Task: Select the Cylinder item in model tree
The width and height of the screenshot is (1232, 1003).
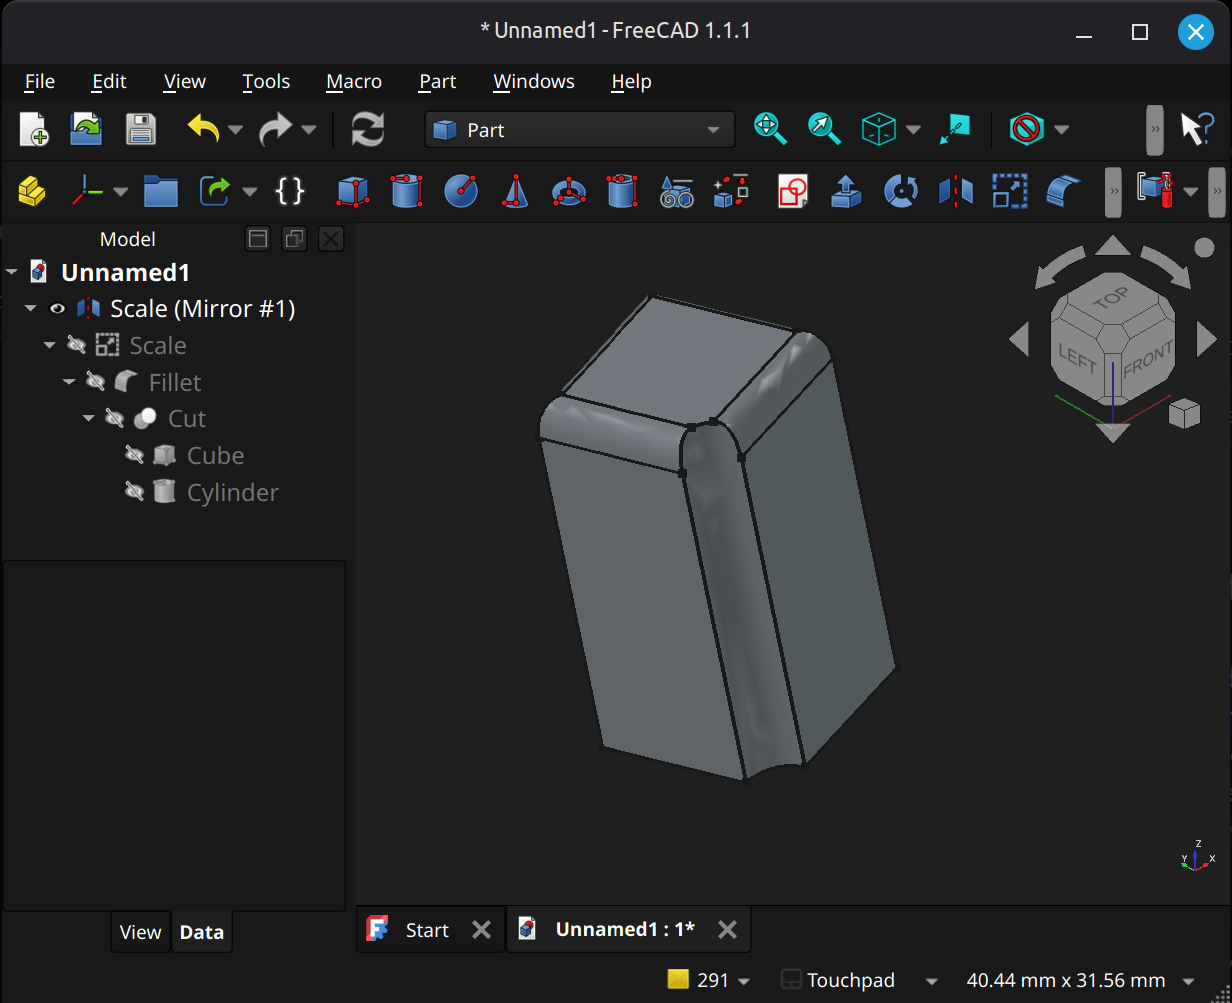Action: [x=232, y=492]
